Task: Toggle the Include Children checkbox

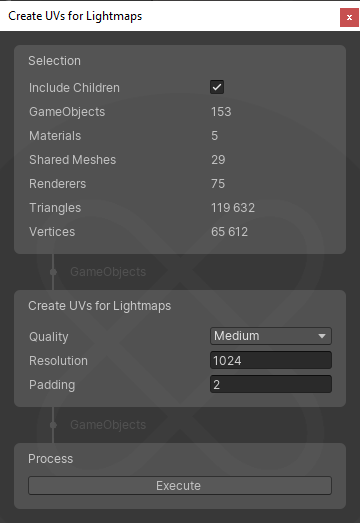Action: pos(217,87)
